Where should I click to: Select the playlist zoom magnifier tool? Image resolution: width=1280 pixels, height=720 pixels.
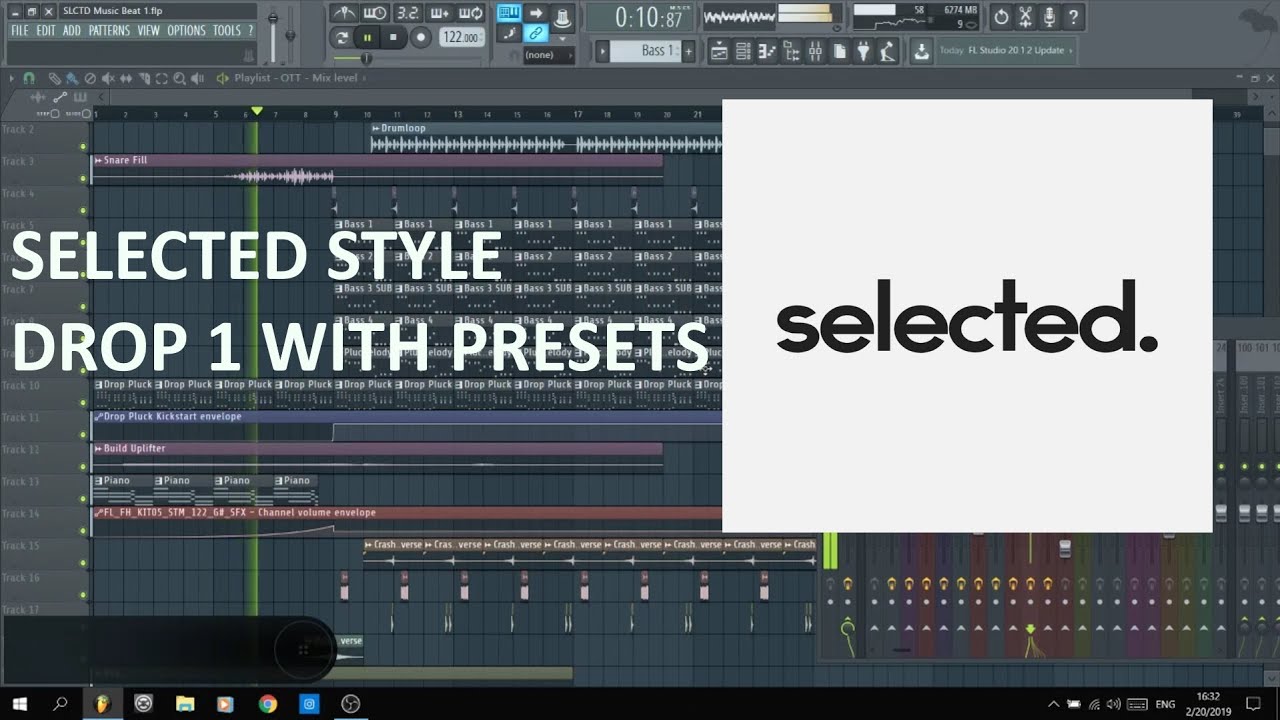pos(179,78)
